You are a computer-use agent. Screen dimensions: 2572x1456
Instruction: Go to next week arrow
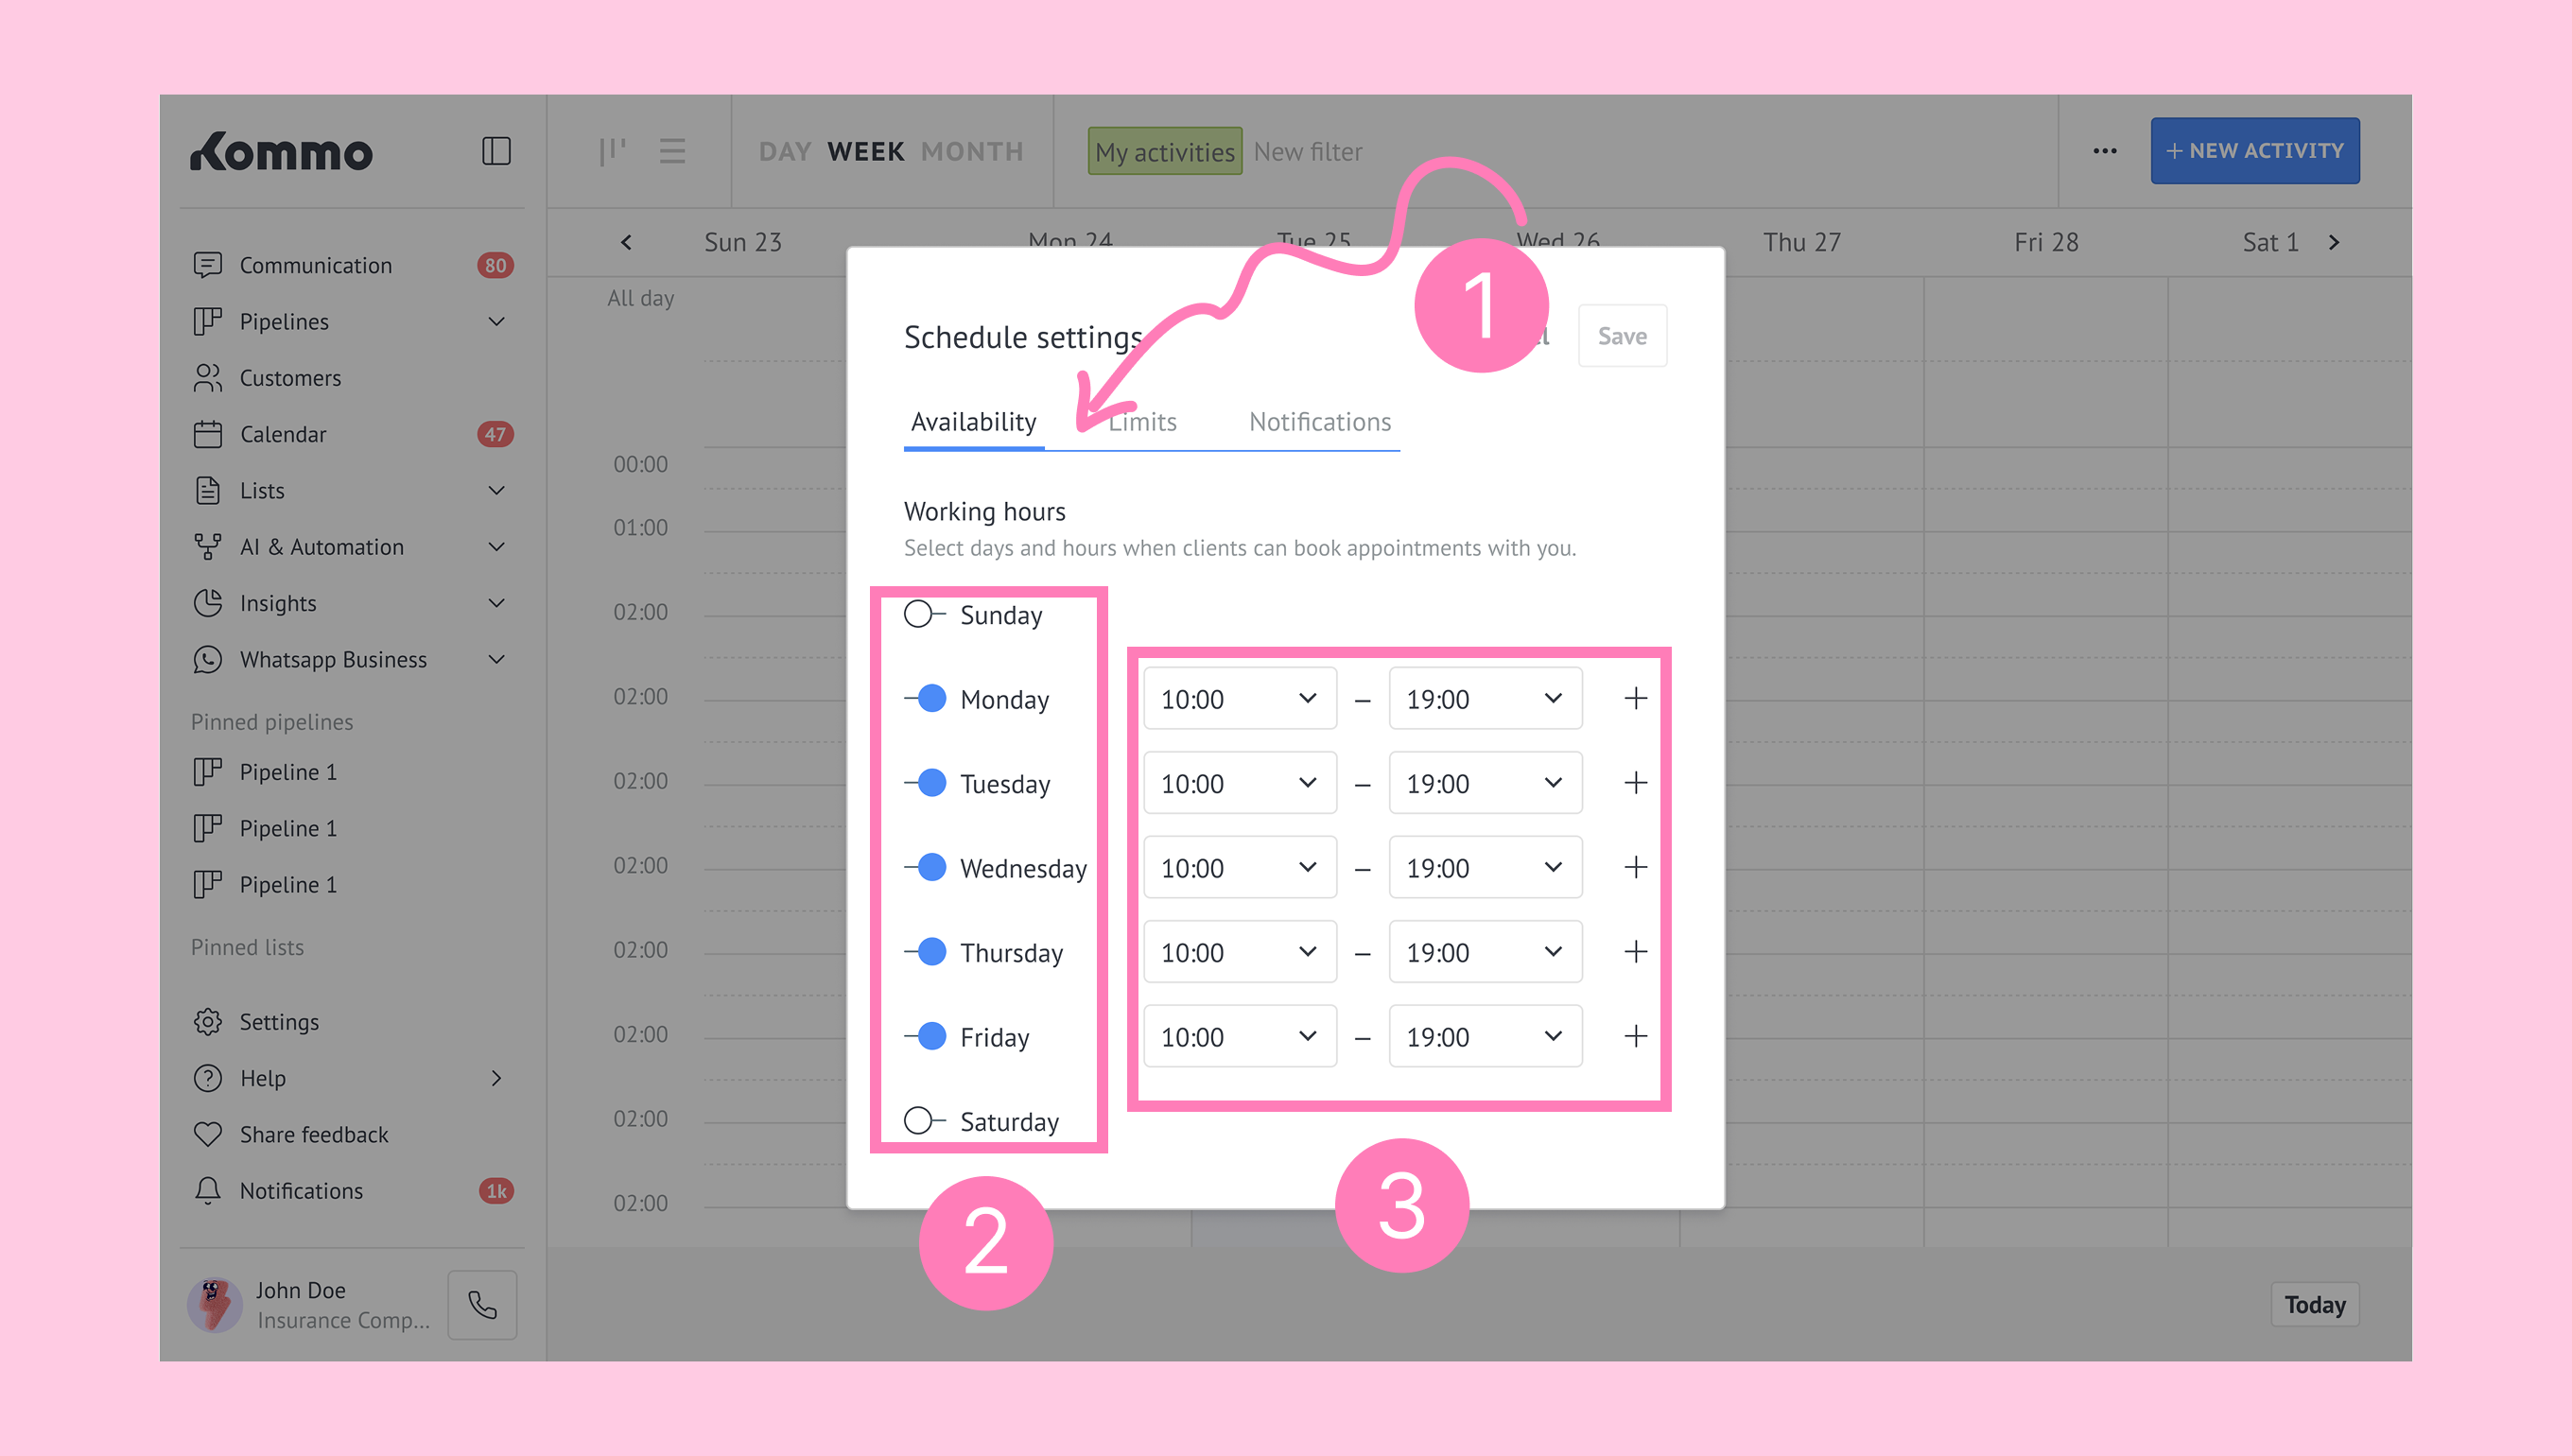point(2334,243)
